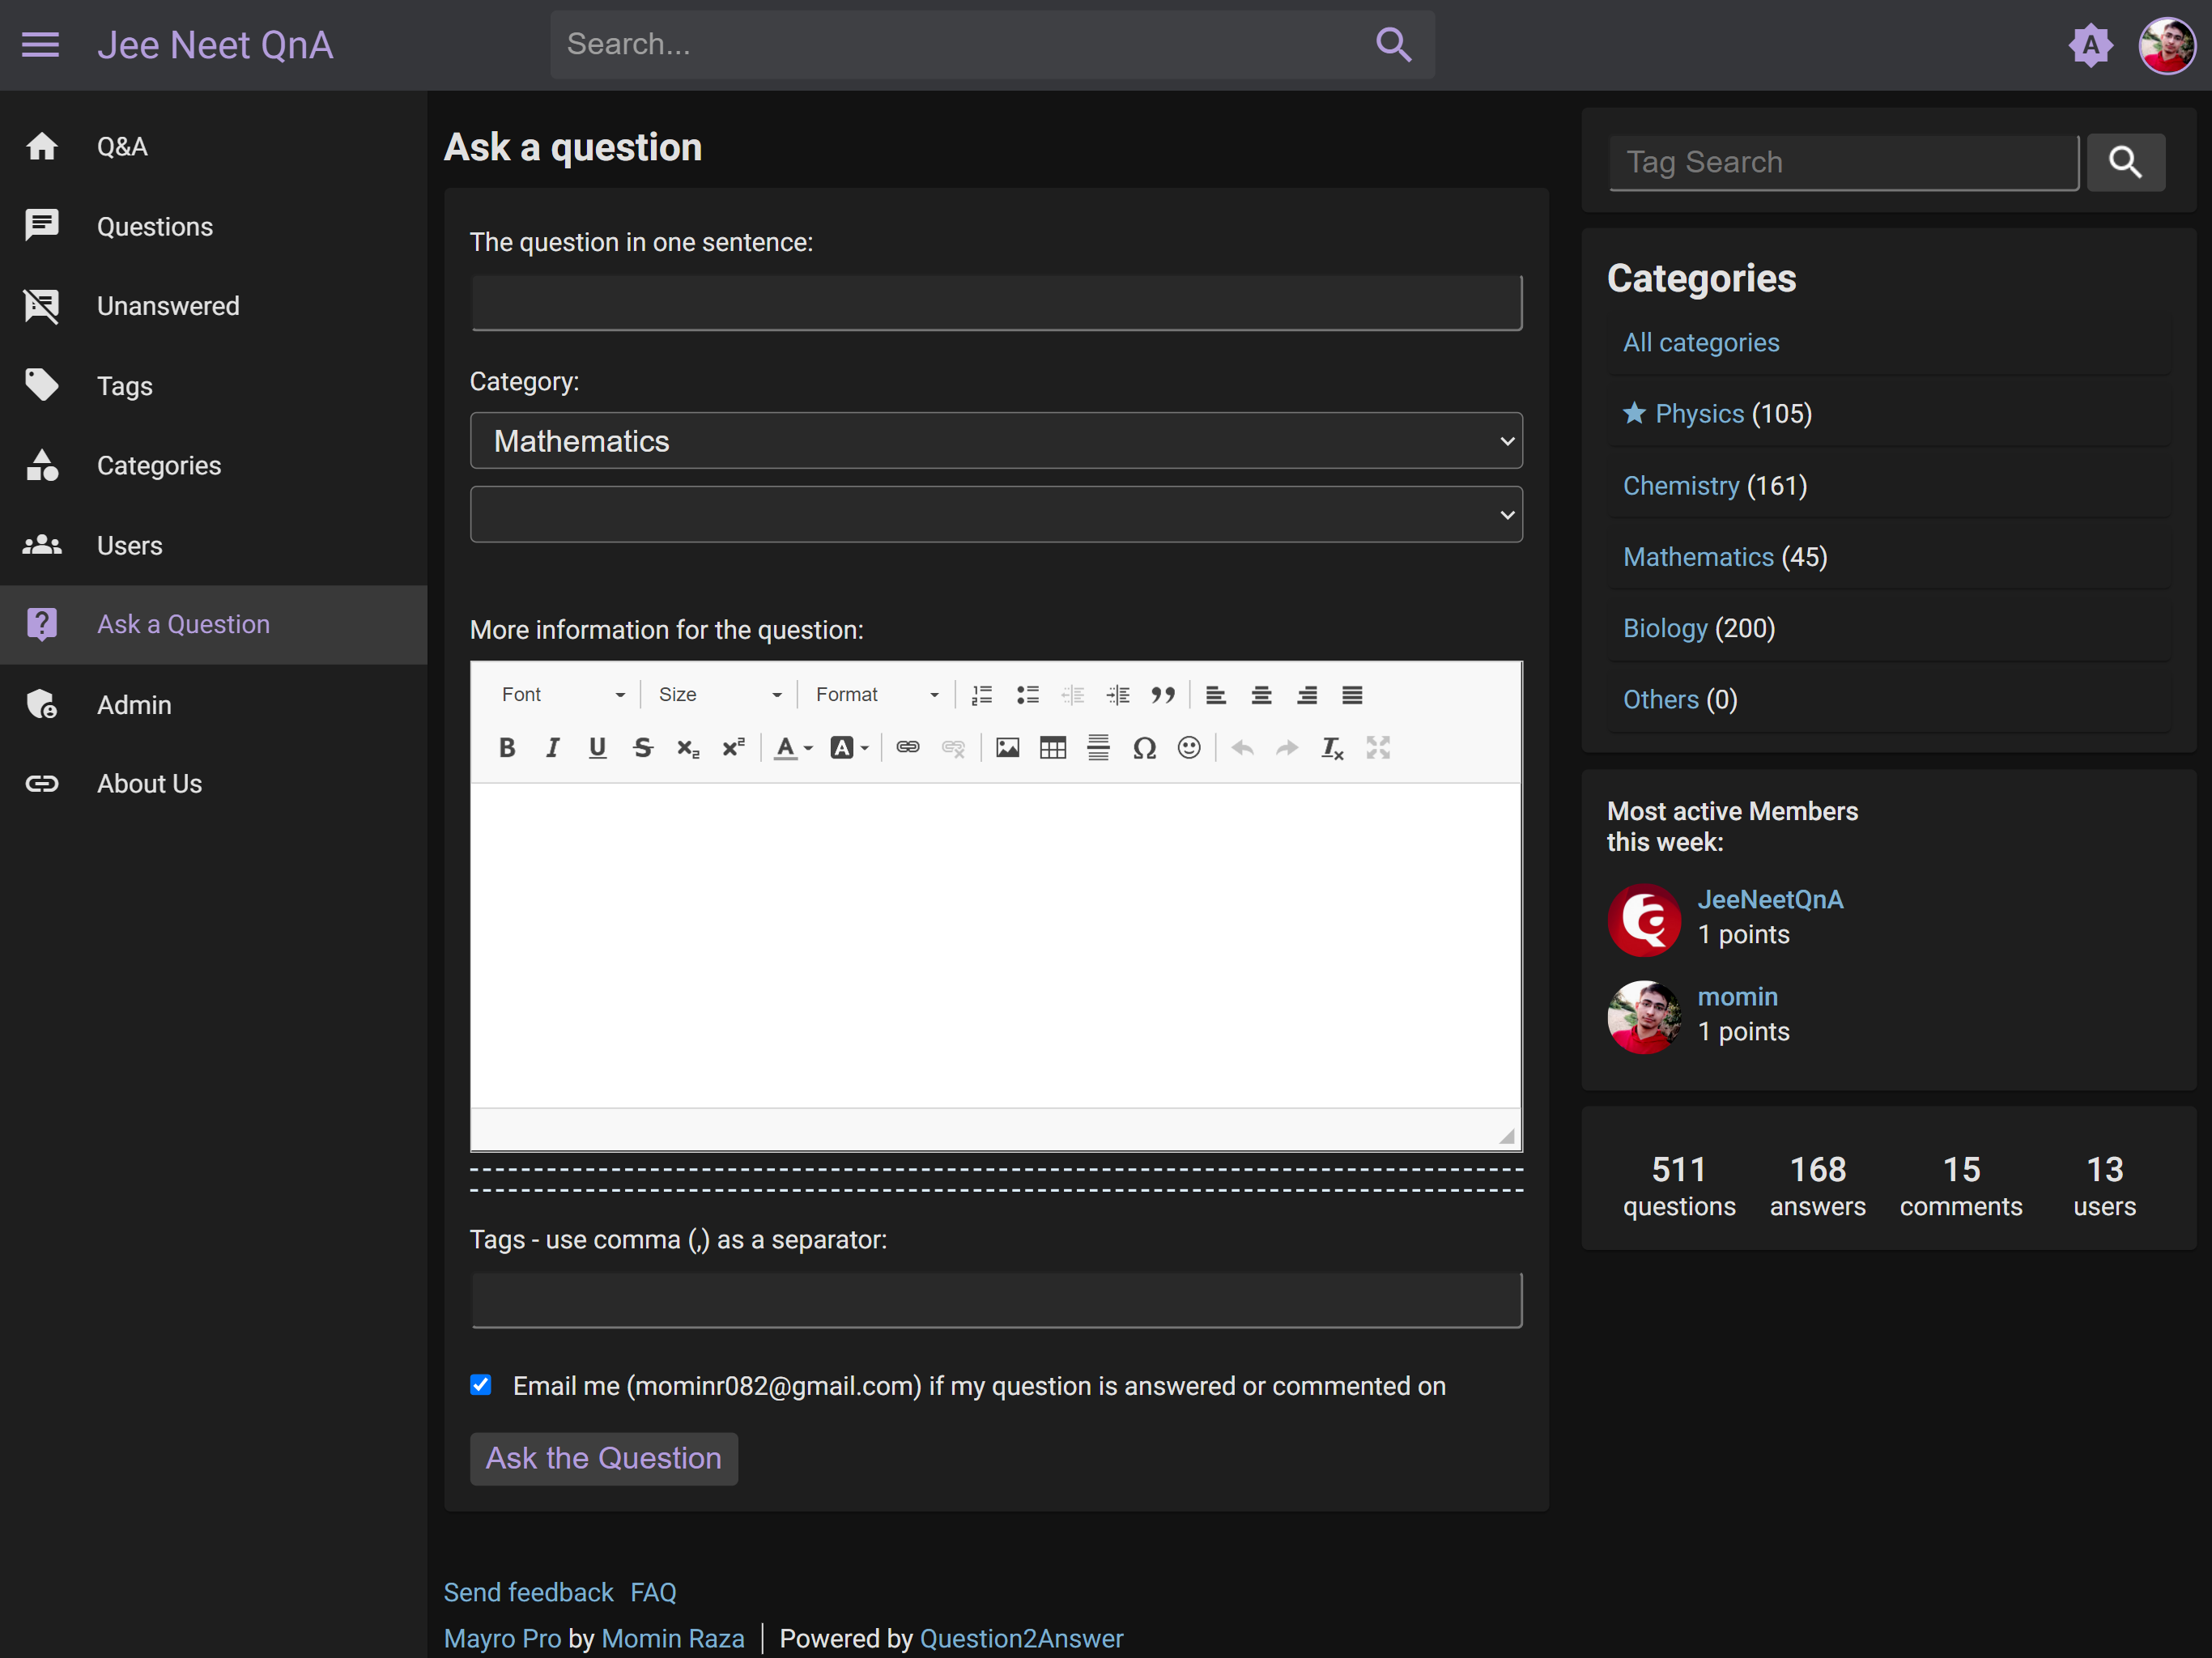
Task: Open the special character (Omega) picker
Action: click(1144, 748)
